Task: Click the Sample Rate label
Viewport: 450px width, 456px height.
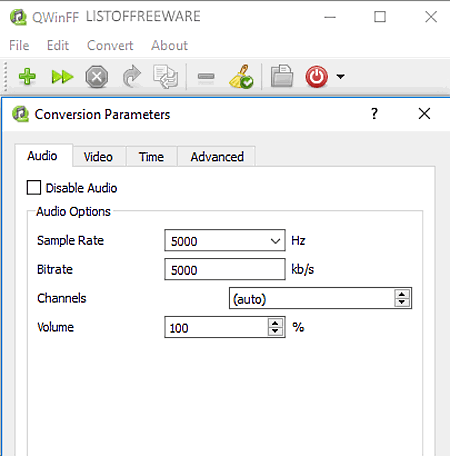Action: 70,240
